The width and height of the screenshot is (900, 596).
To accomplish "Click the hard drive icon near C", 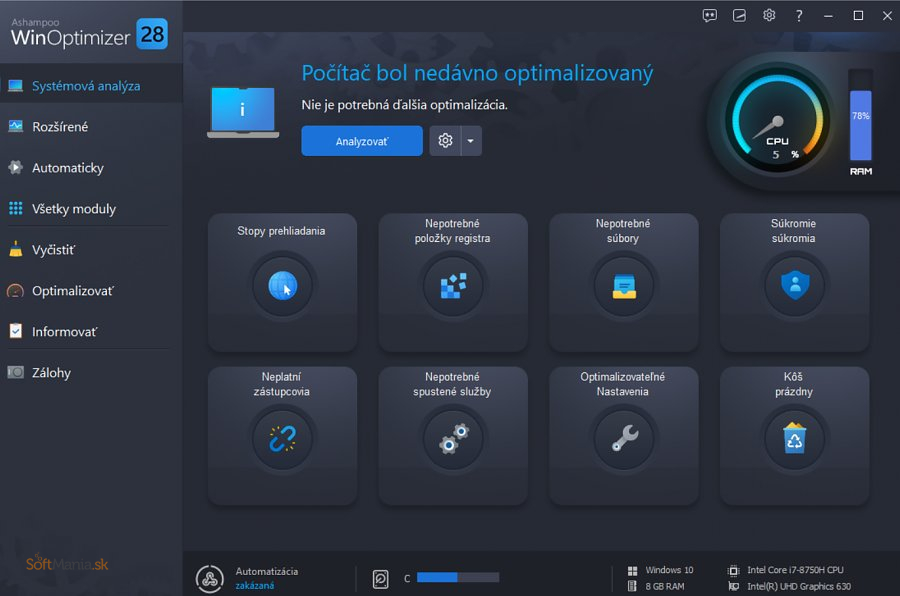I will click(381, 579).
